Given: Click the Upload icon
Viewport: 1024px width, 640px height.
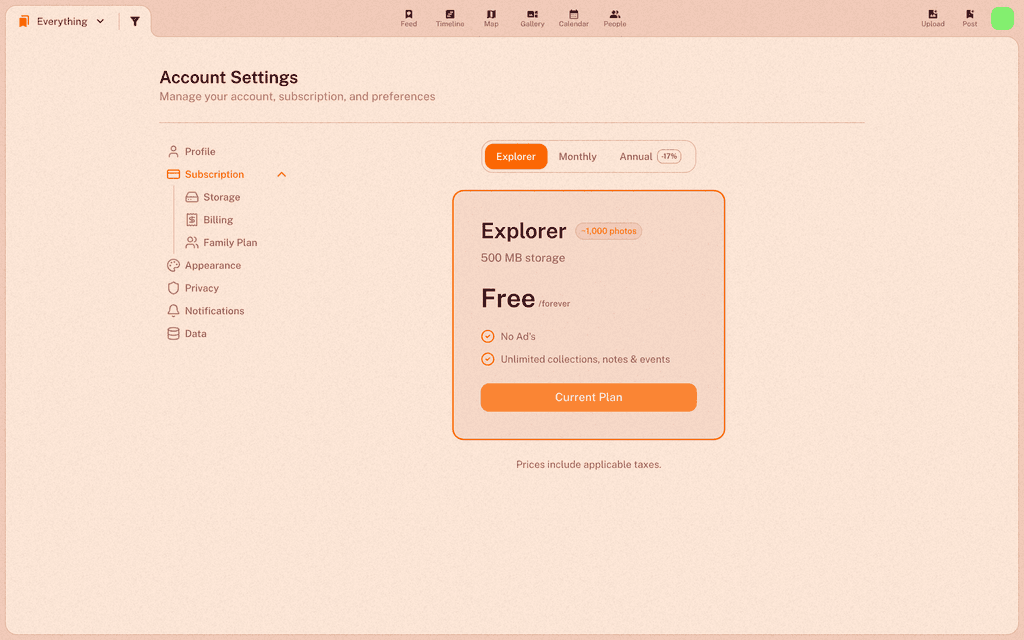Looking at the screenshot, I should tap(933, 14).
